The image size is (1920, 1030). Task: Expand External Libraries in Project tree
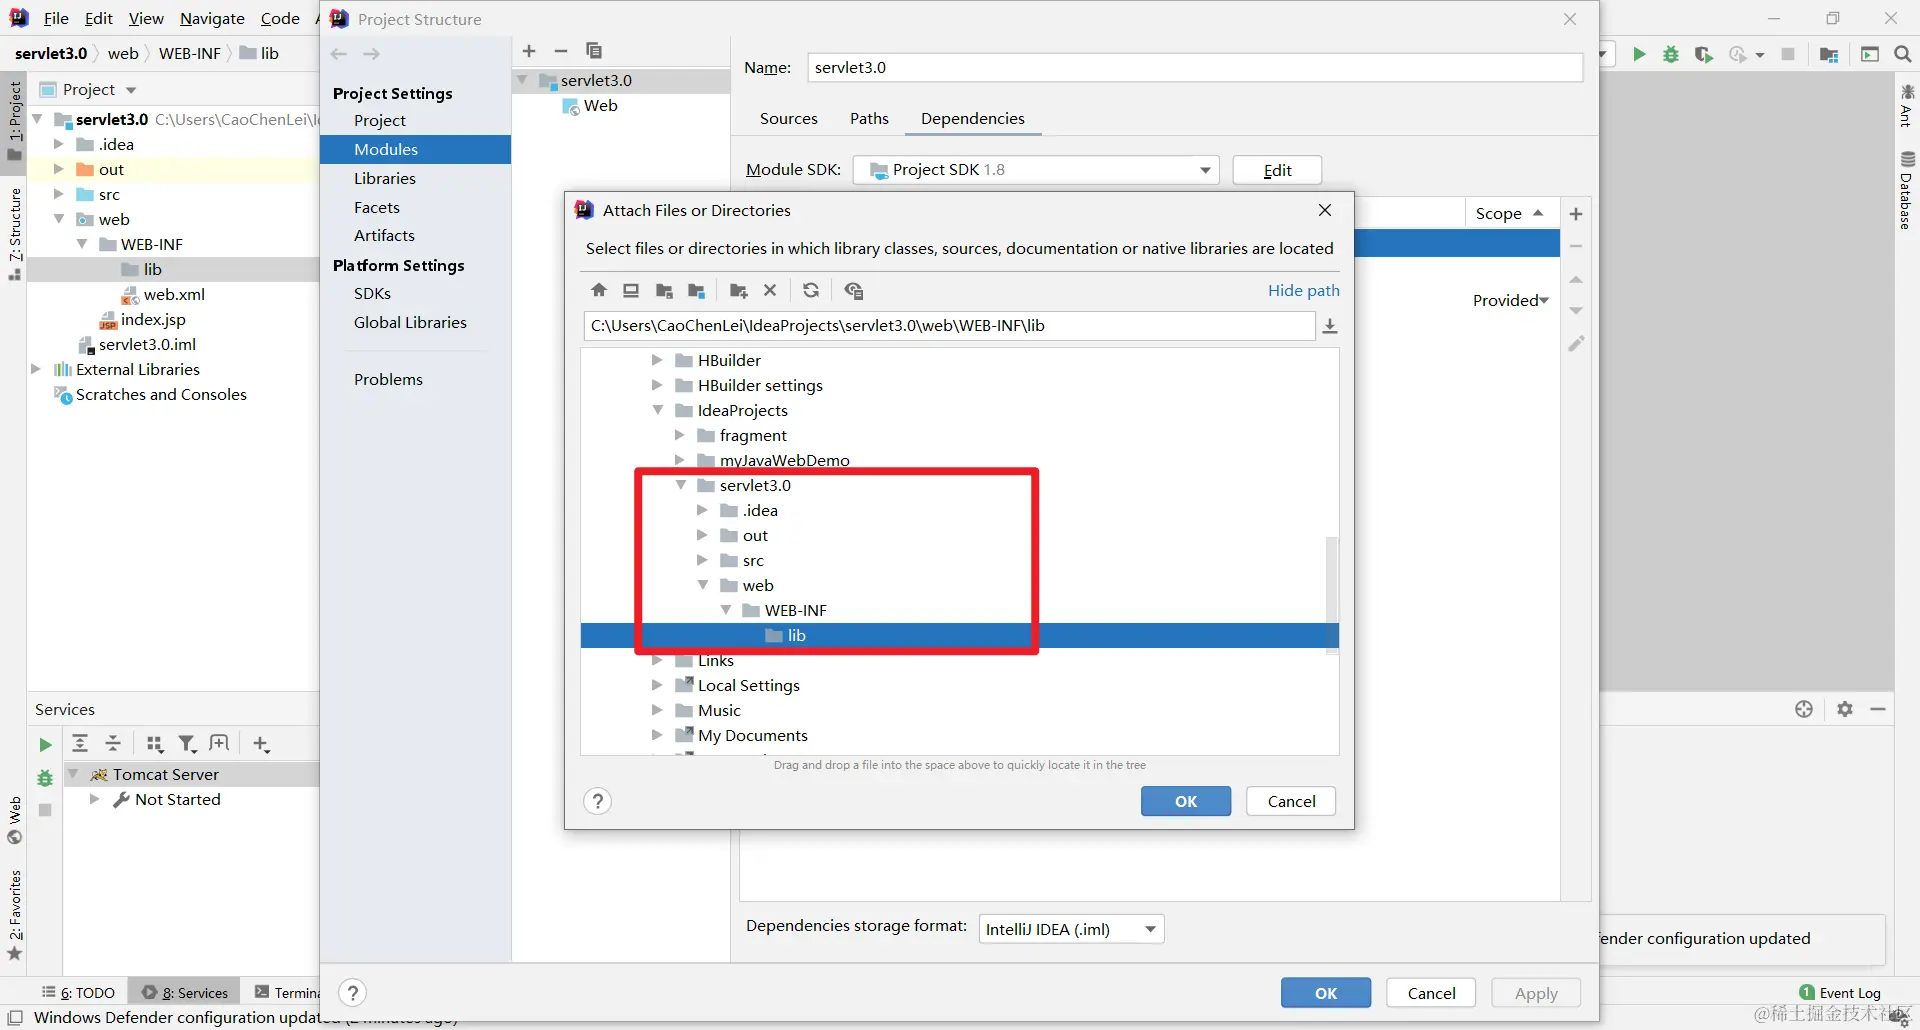pos(36,369)
